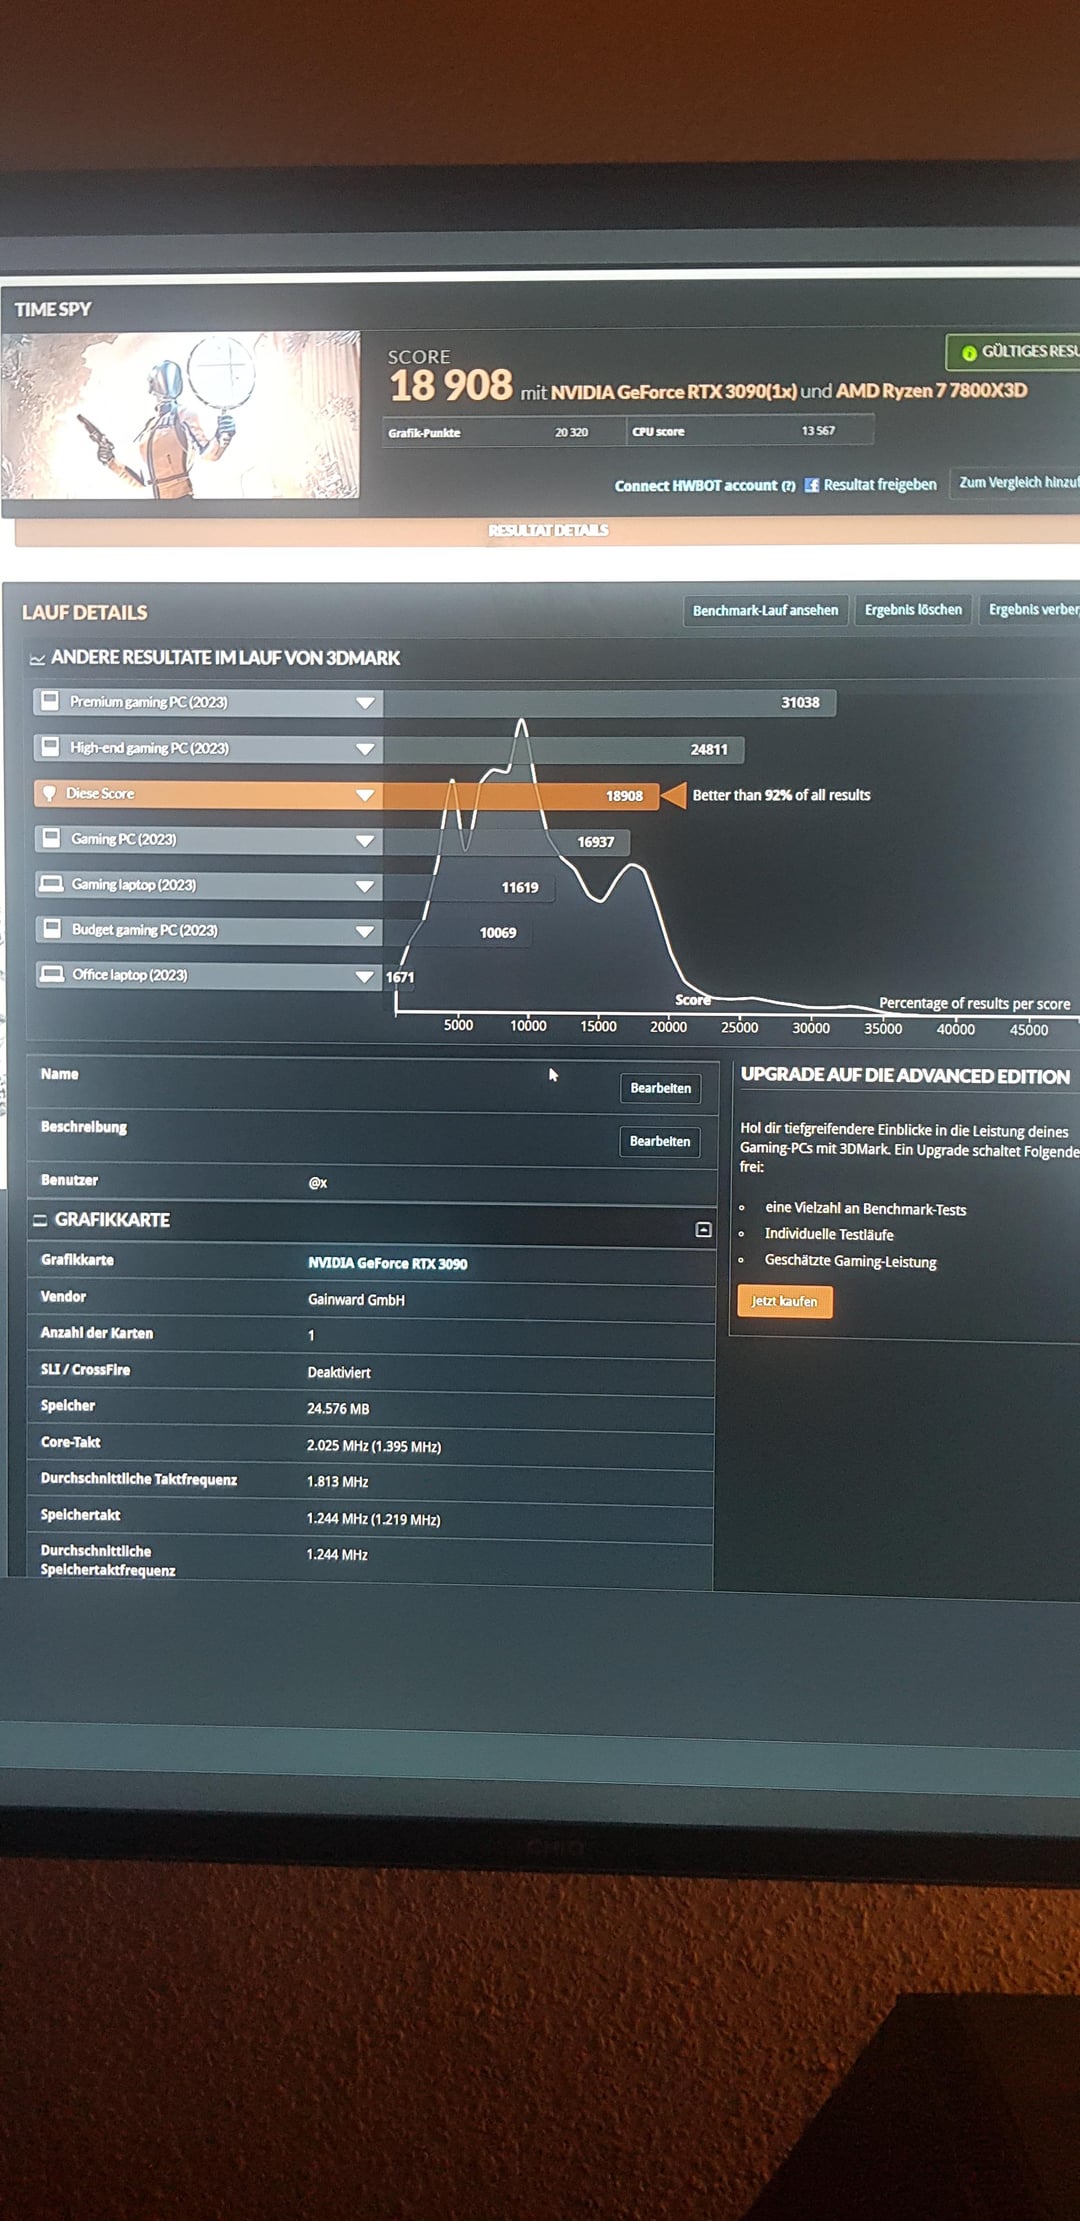Screen dimensions: 1080x2221
Task: Delete the result with Ergebnis löschen
Action: pyautogui.click(x=913, y=609)
